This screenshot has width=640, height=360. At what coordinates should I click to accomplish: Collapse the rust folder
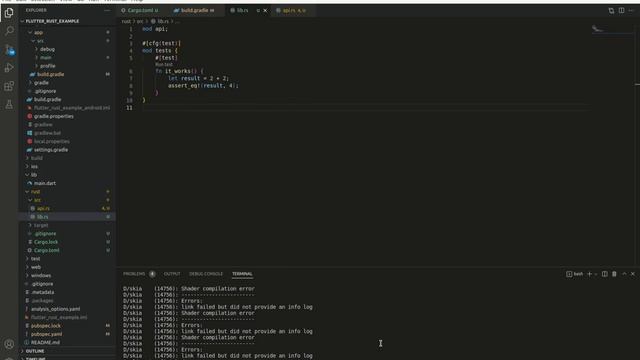tap(36, 191)
